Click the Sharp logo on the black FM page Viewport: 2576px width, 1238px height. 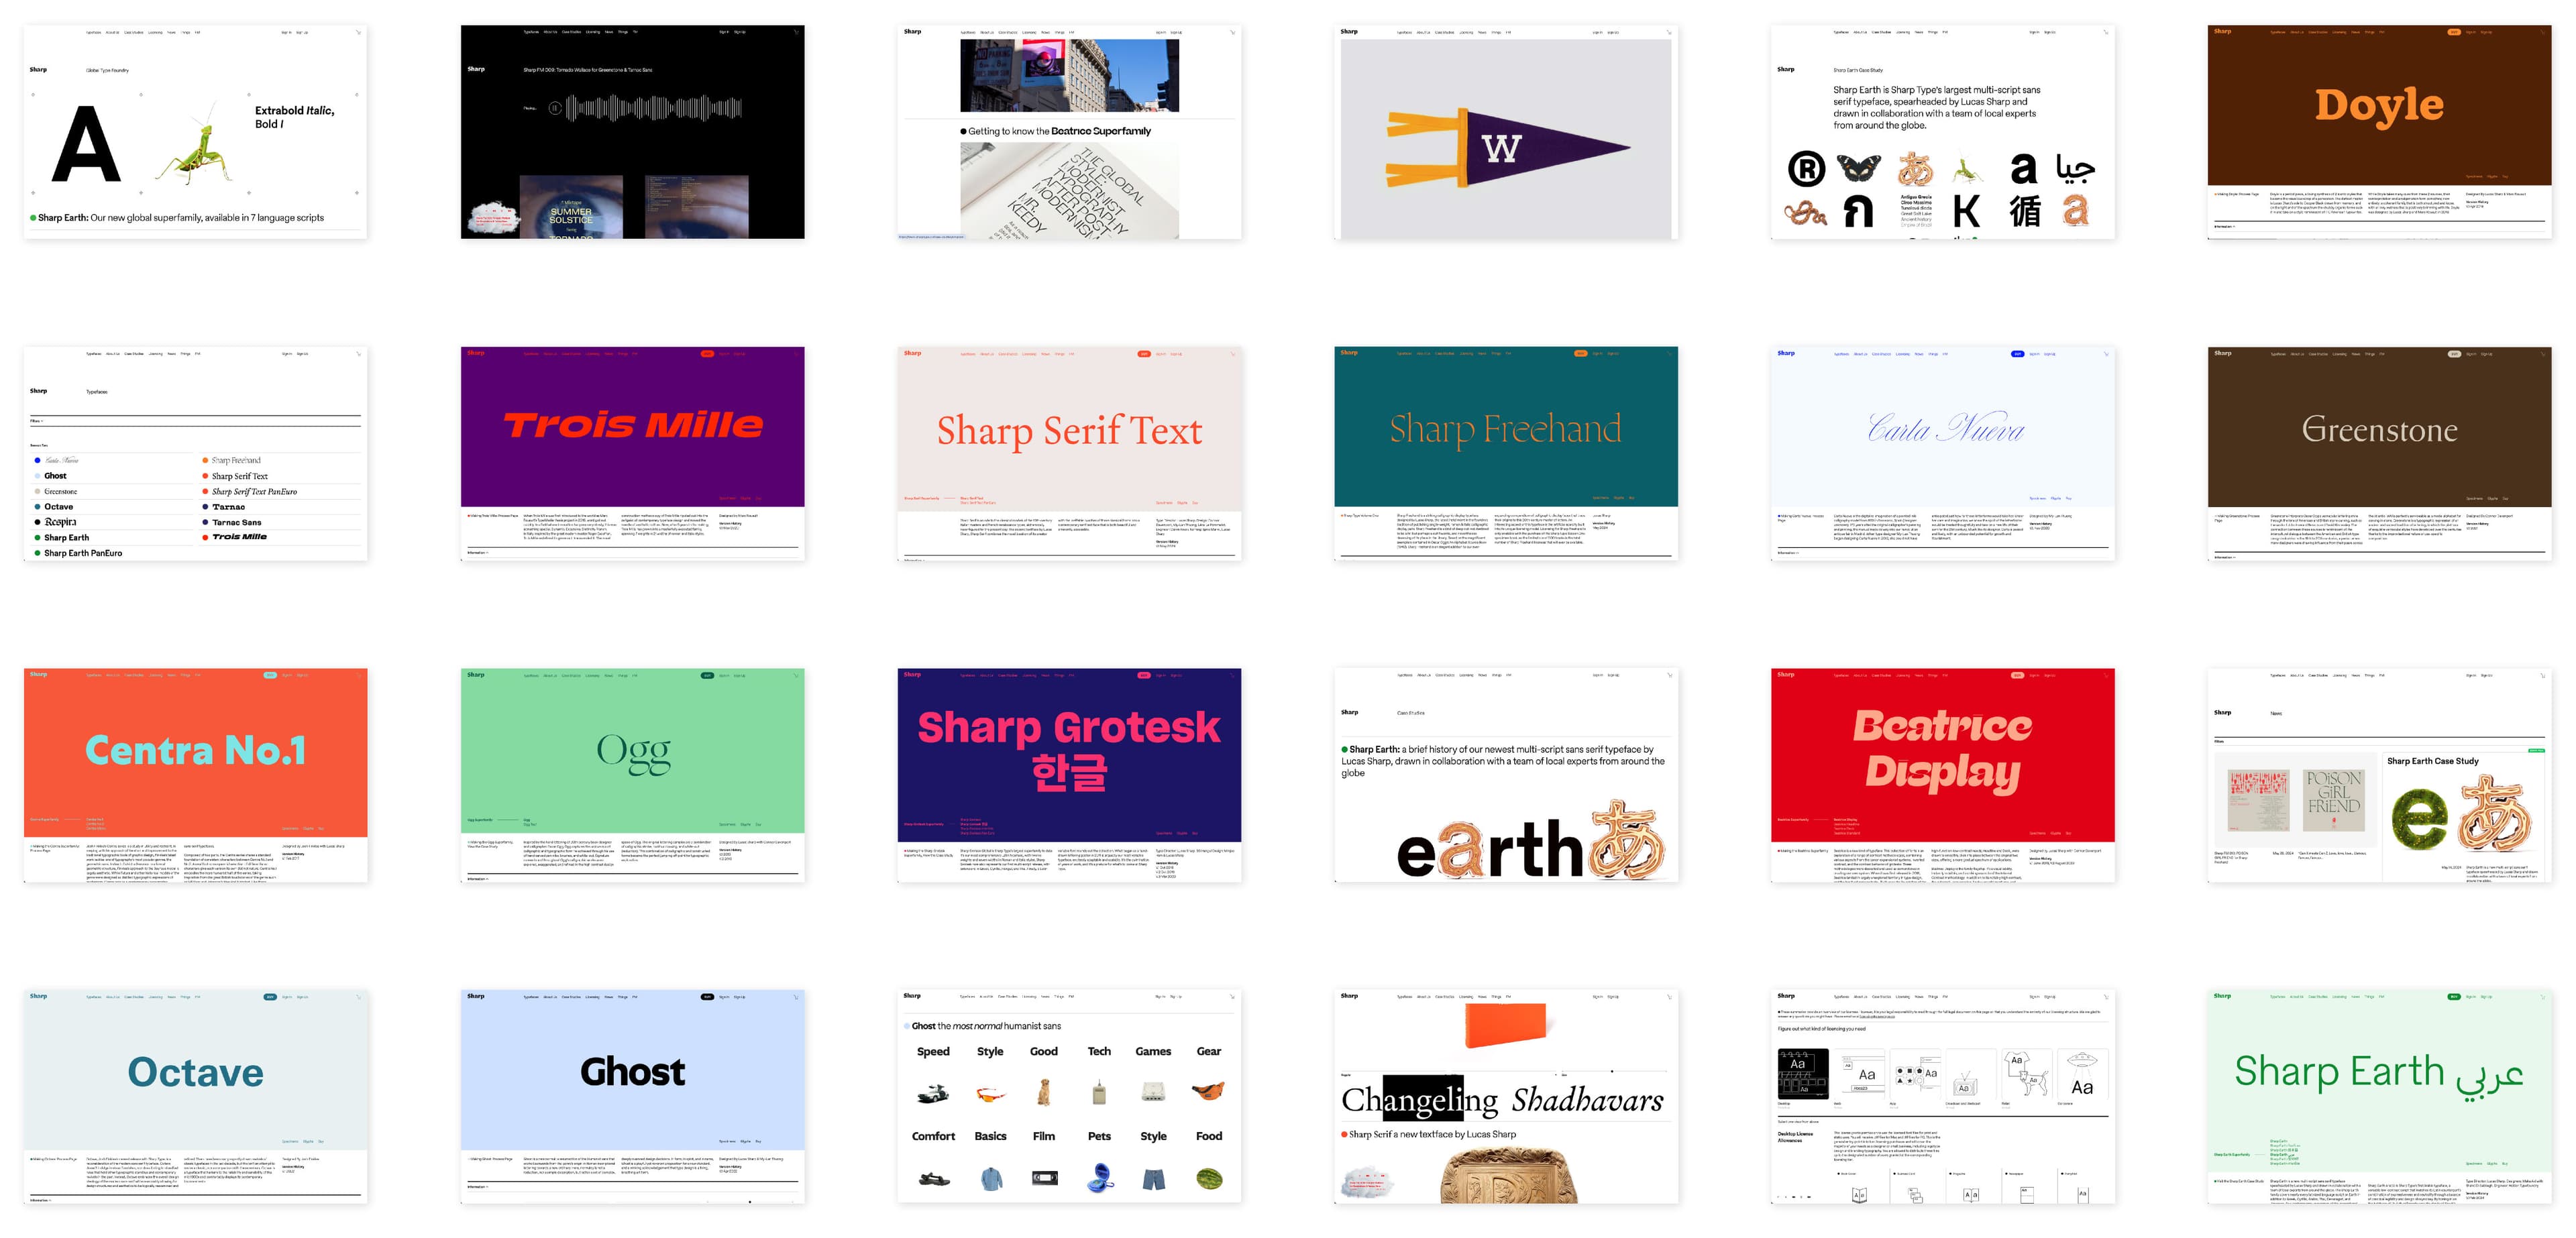coord(476,69)
